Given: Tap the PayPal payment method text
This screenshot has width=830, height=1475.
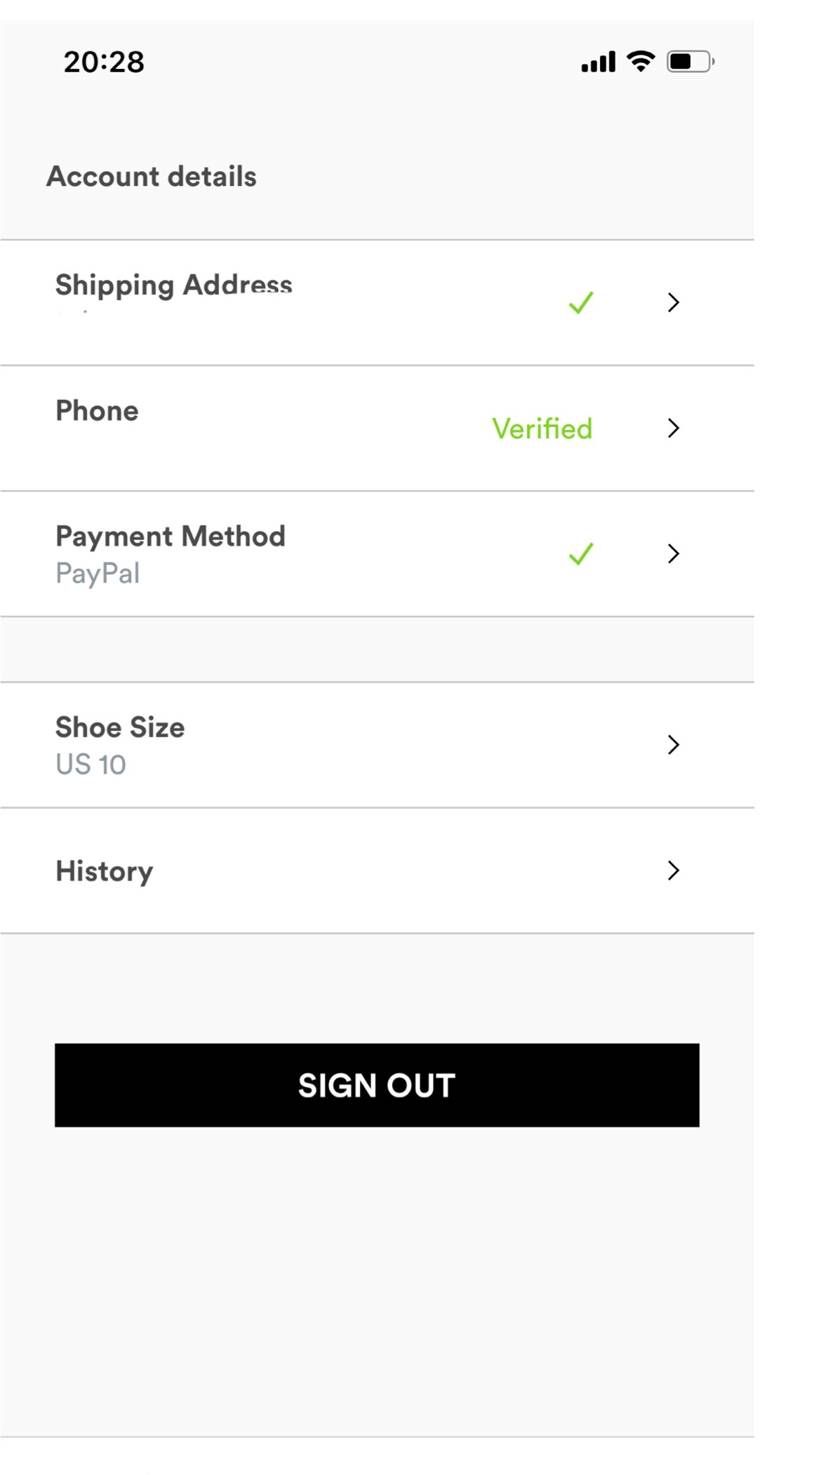Looking at the screenshot, I should pyautogui.click(x=98, y=574).
